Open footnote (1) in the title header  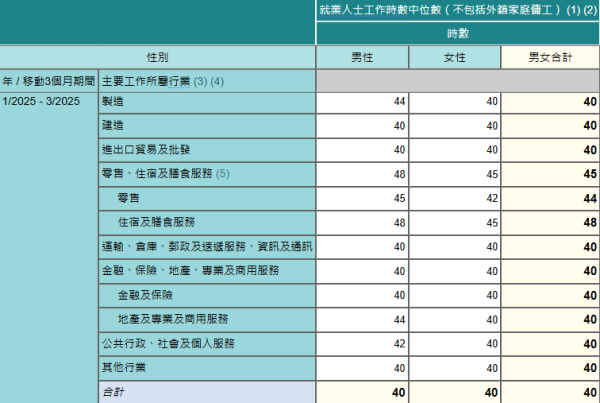pyautogui.click(x=574, y=10)
